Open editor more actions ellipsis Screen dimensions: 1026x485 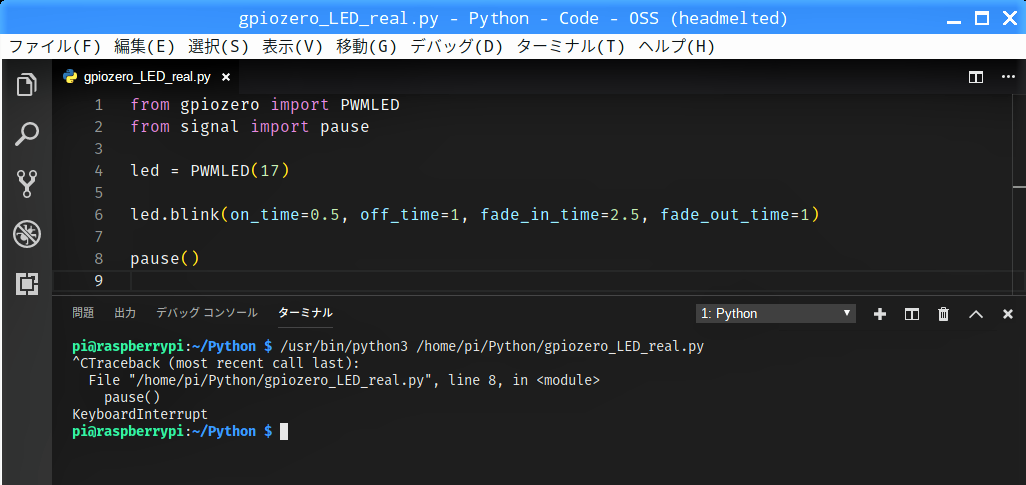pyautogui.click(x=1008, y=77)
